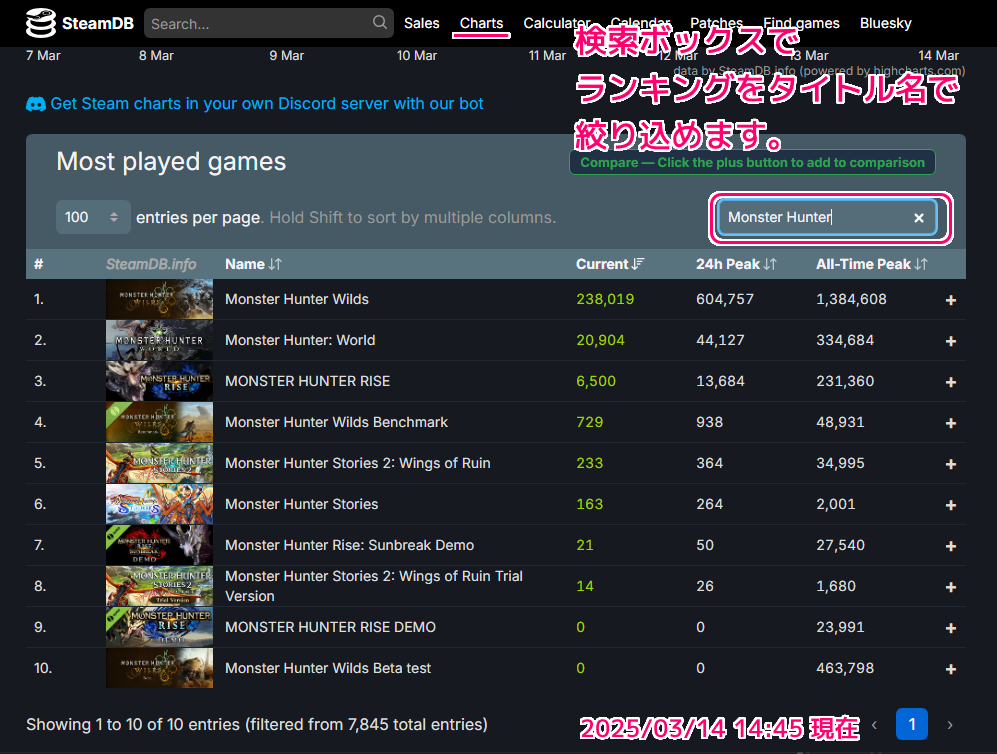Click the Discord bot charts link
This screenshot has width=997, height=754.
tap(266, 104)
